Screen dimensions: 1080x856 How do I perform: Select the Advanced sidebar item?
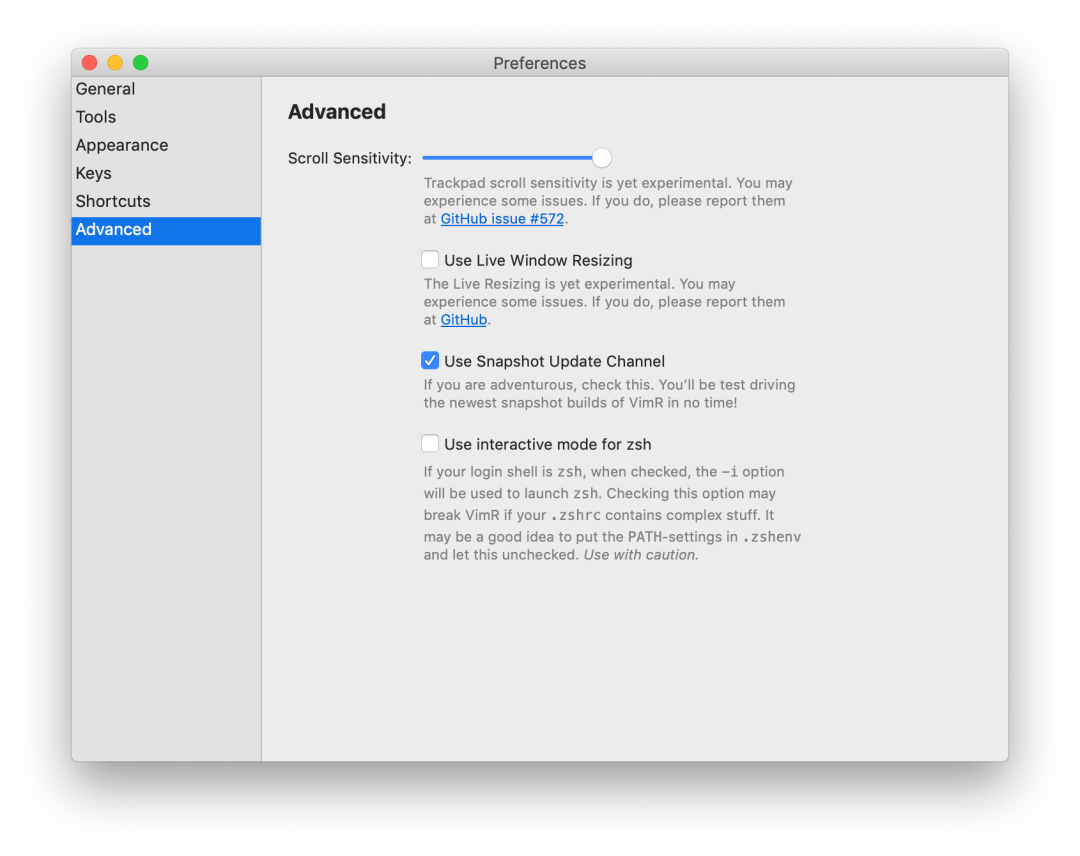tap(166, 230)
